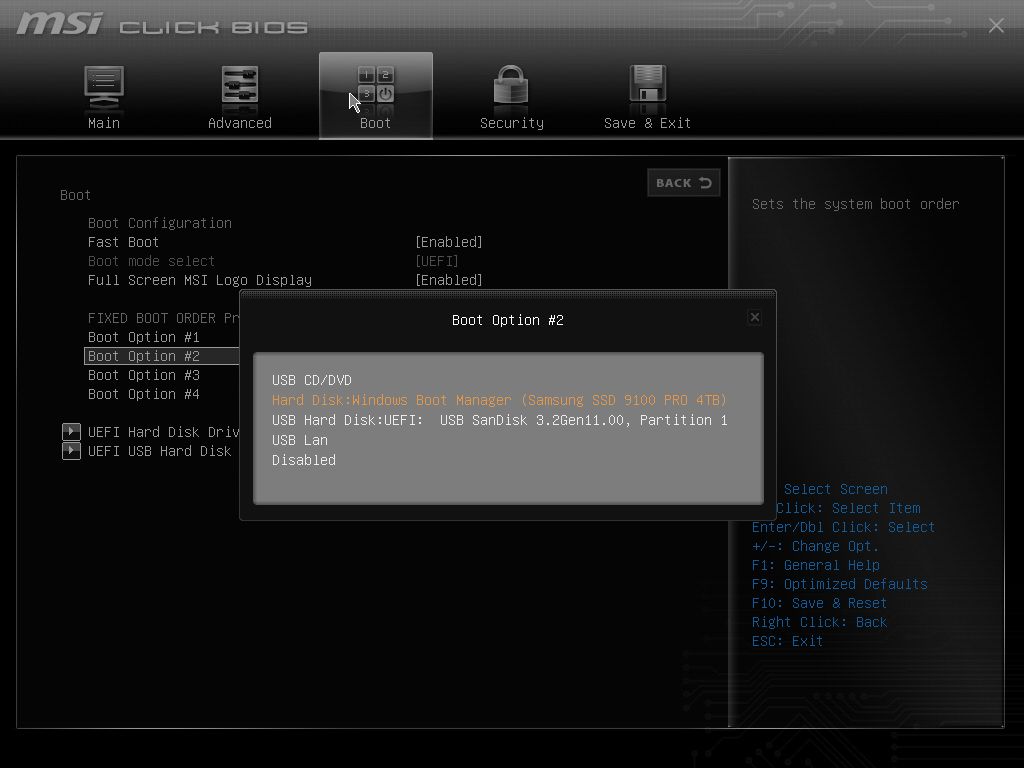
Task: Click the F1: General Help hint
Action: tap(816, 565)
